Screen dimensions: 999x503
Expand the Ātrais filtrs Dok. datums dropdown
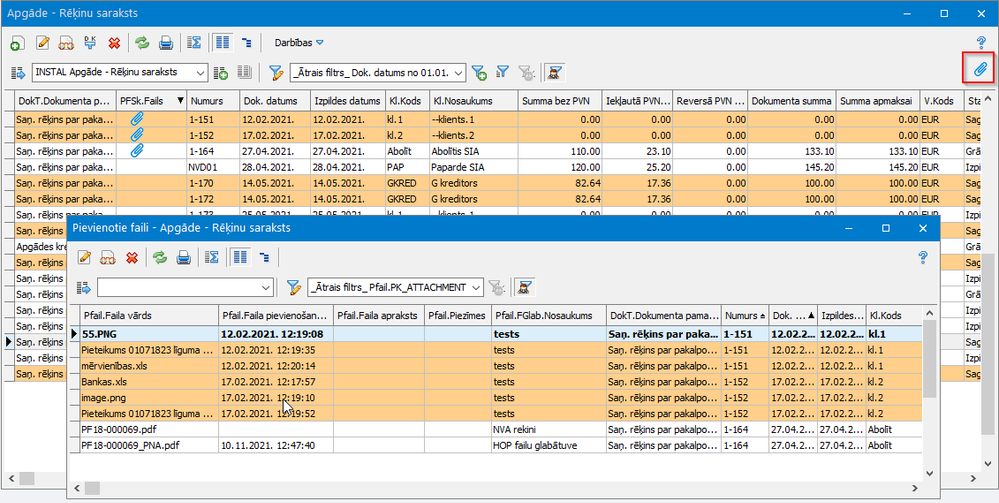click(x=459, y=72)
